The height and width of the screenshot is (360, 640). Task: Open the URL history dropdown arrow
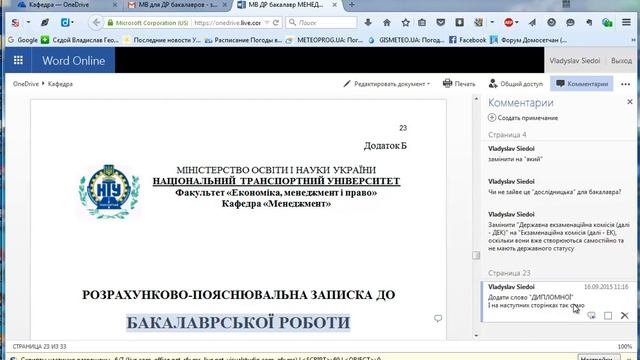267,23
